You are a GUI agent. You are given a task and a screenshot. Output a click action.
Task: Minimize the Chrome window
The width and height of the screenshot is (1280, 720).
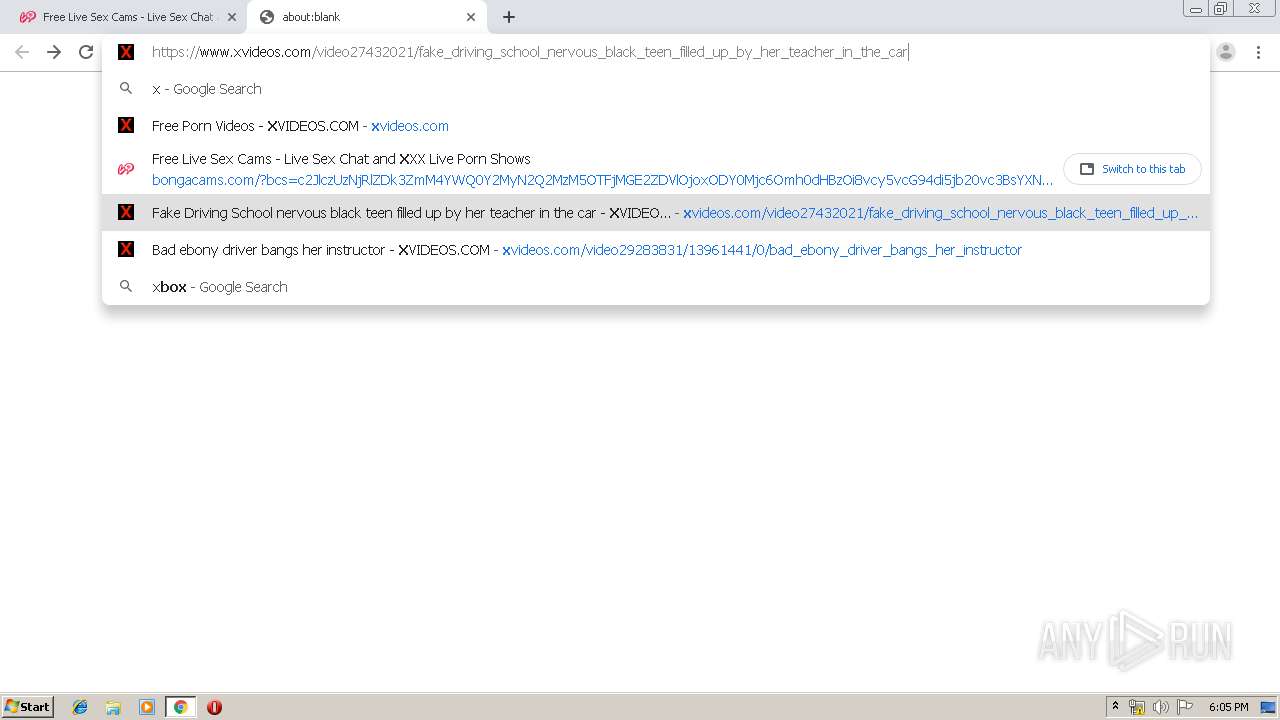pyautogui.click(x=1195, y=9)
